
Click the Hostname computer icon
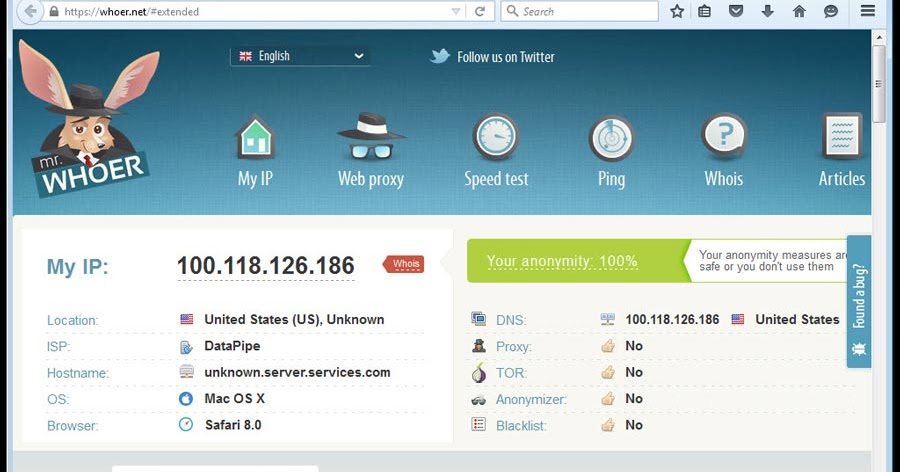click(187, 372)
